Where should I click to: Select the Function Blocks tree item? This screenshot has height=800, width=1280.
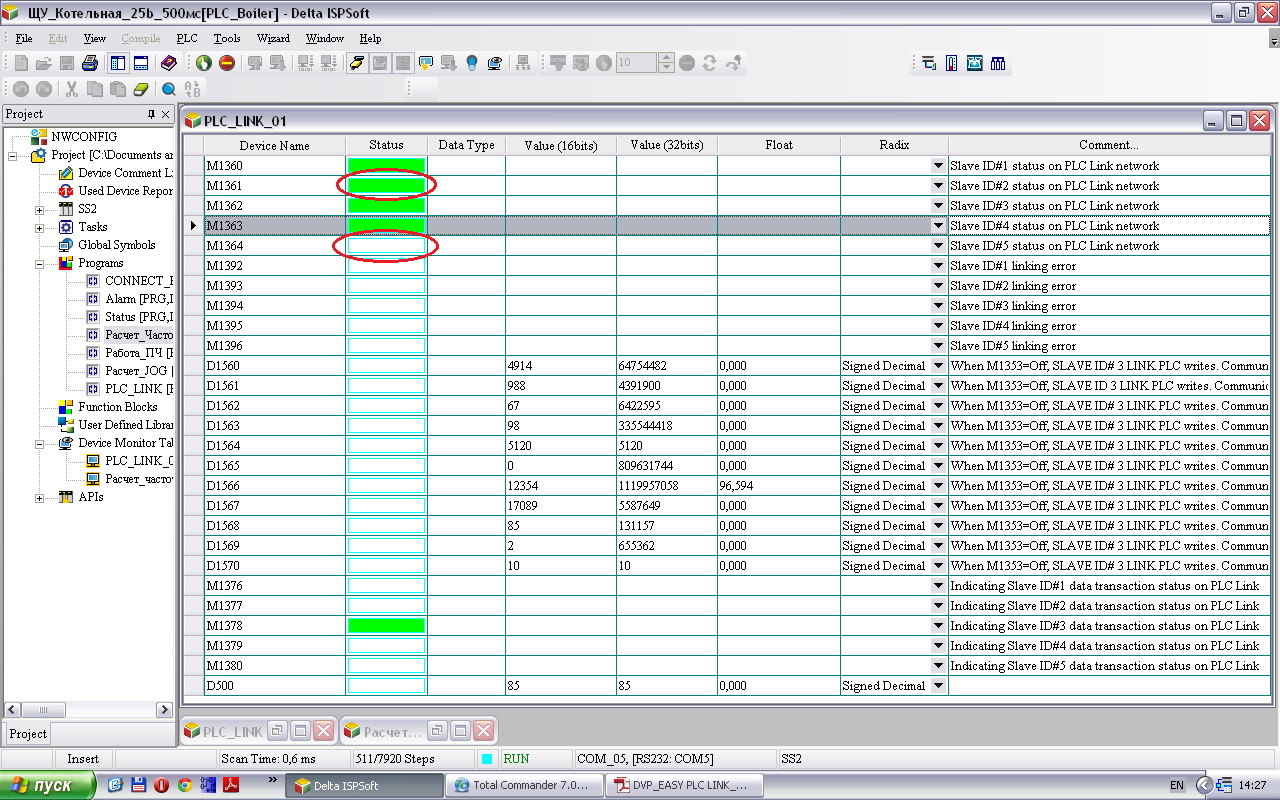pos(118,407)
